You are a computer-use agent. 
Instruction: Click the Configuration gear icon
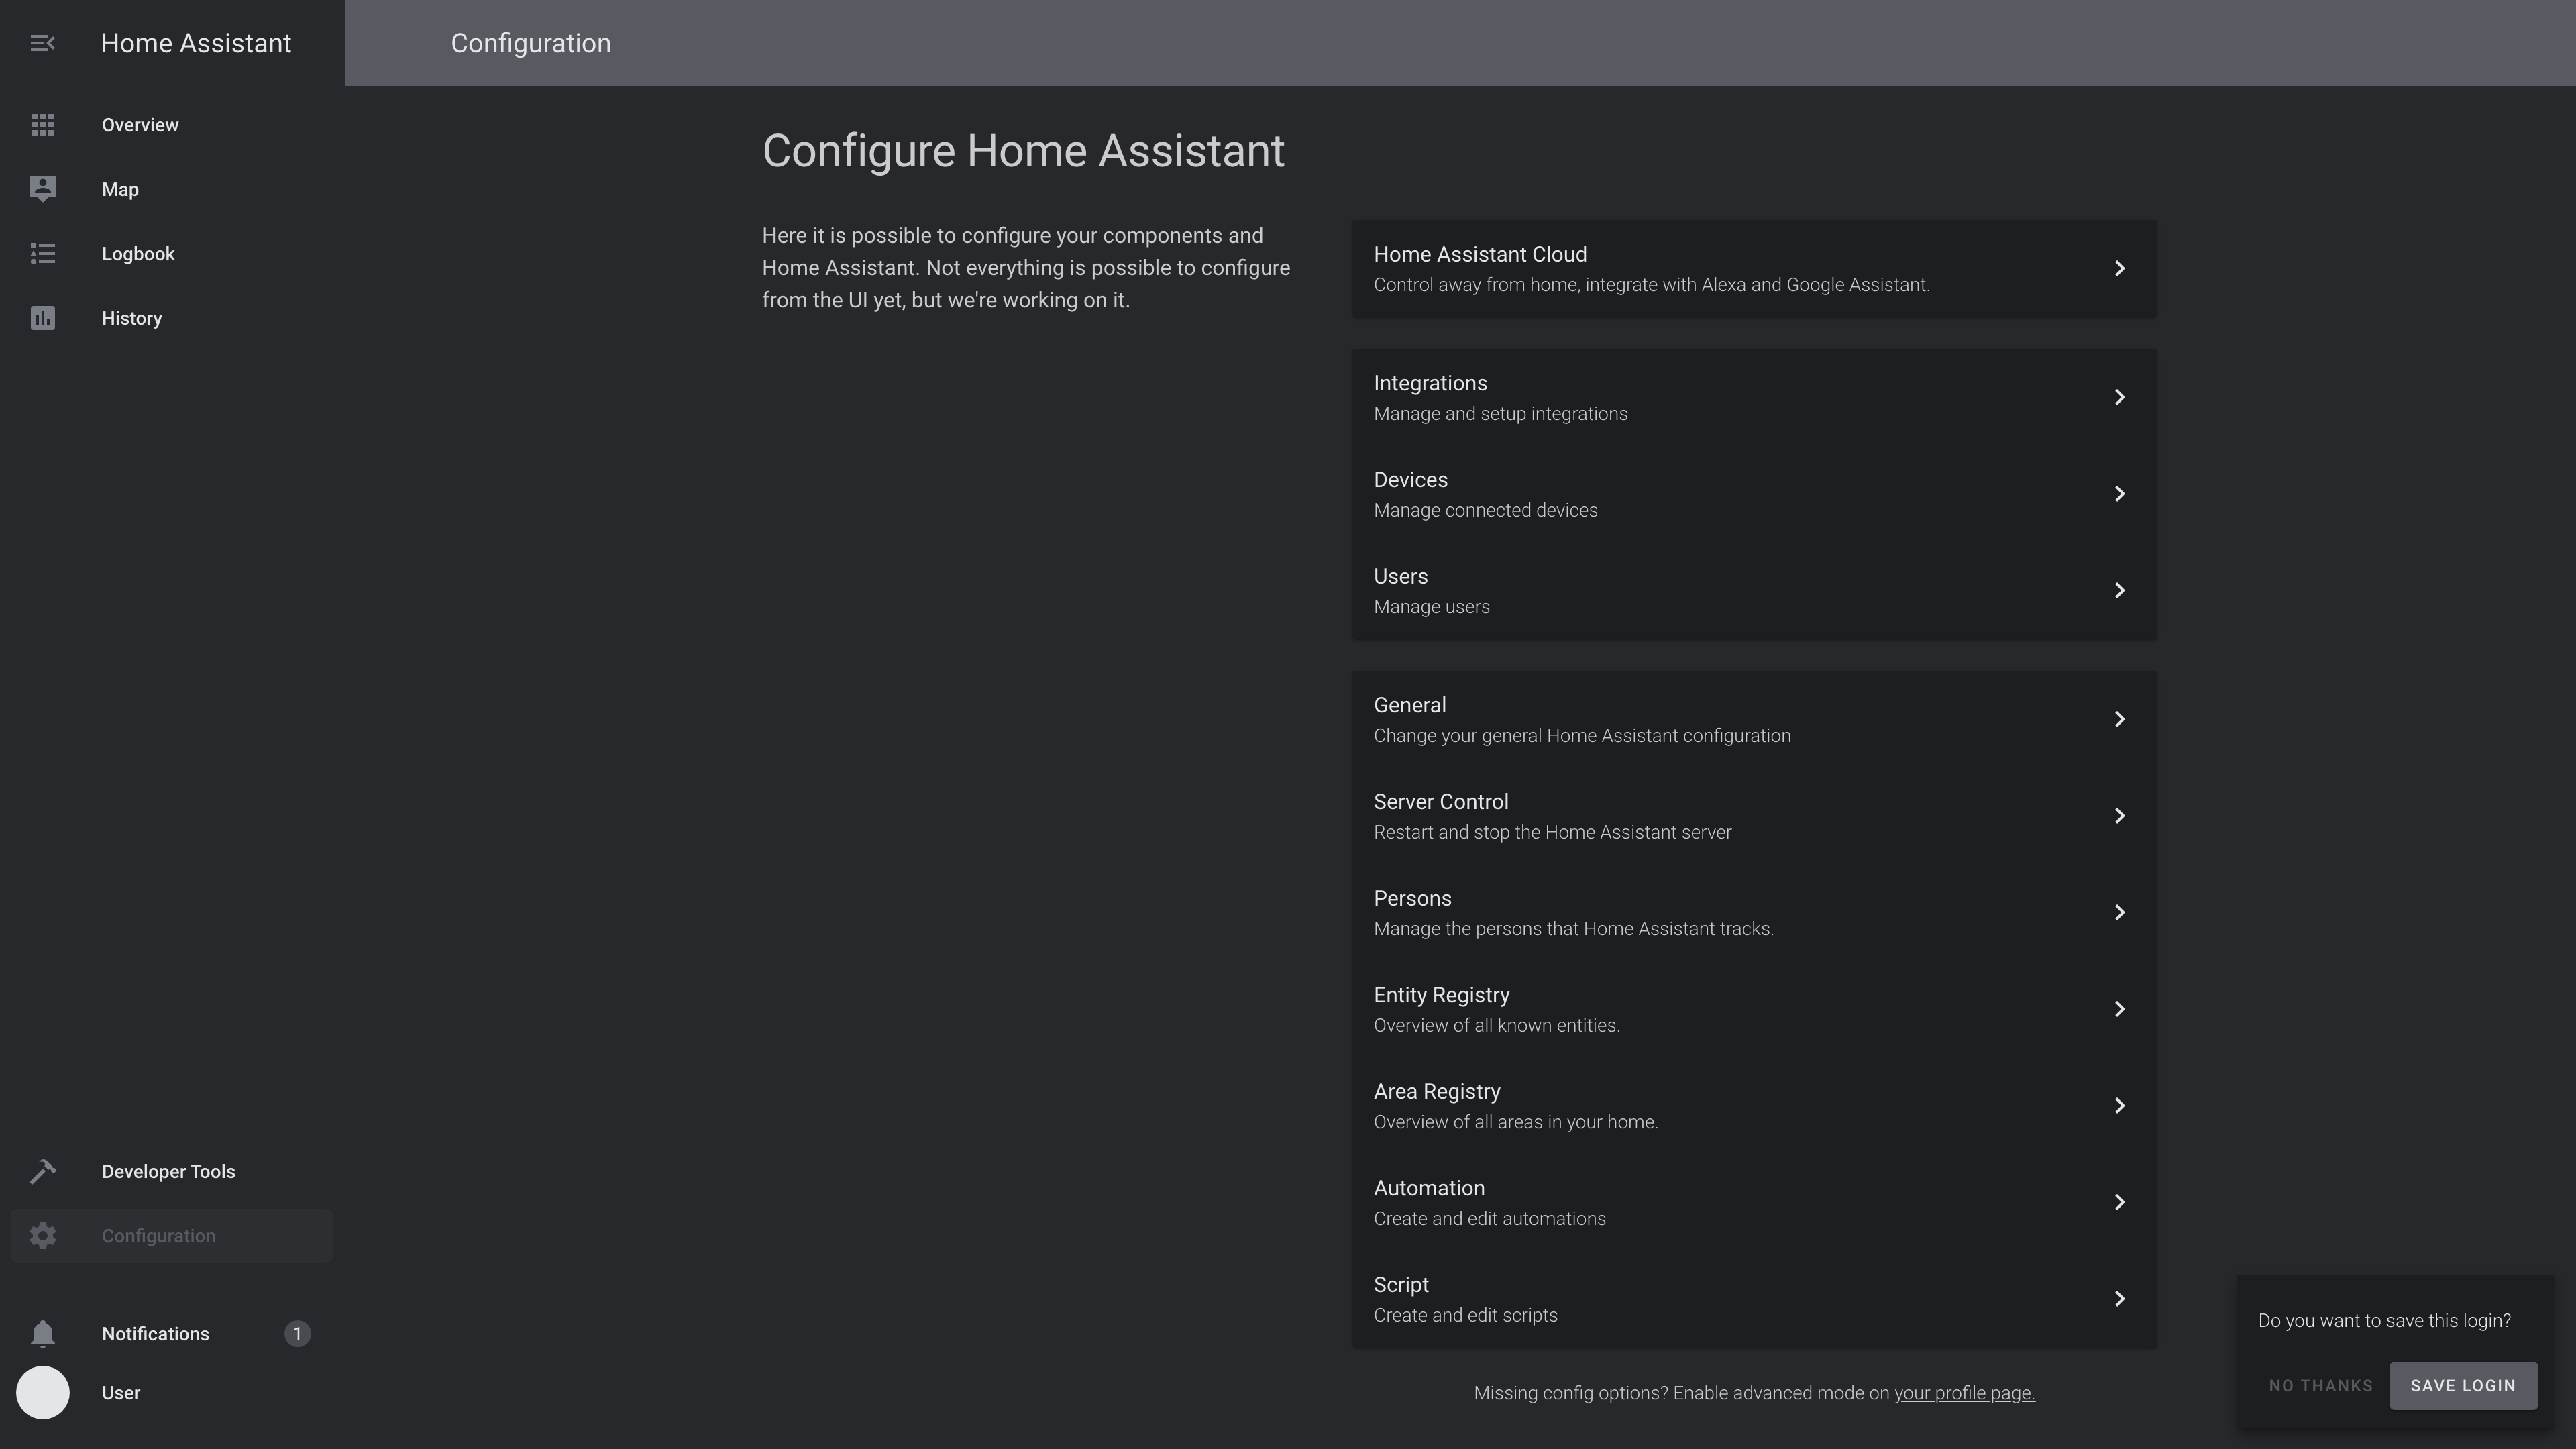42,1236
